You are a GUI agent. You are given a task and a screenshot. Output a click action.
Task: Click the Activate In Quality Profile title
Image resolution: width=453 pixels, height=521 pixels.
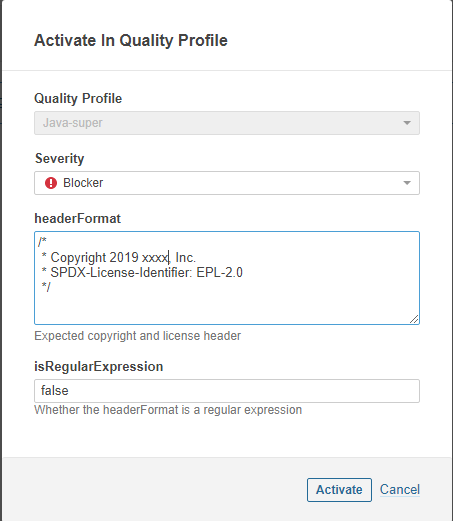[x=131, y=40]
